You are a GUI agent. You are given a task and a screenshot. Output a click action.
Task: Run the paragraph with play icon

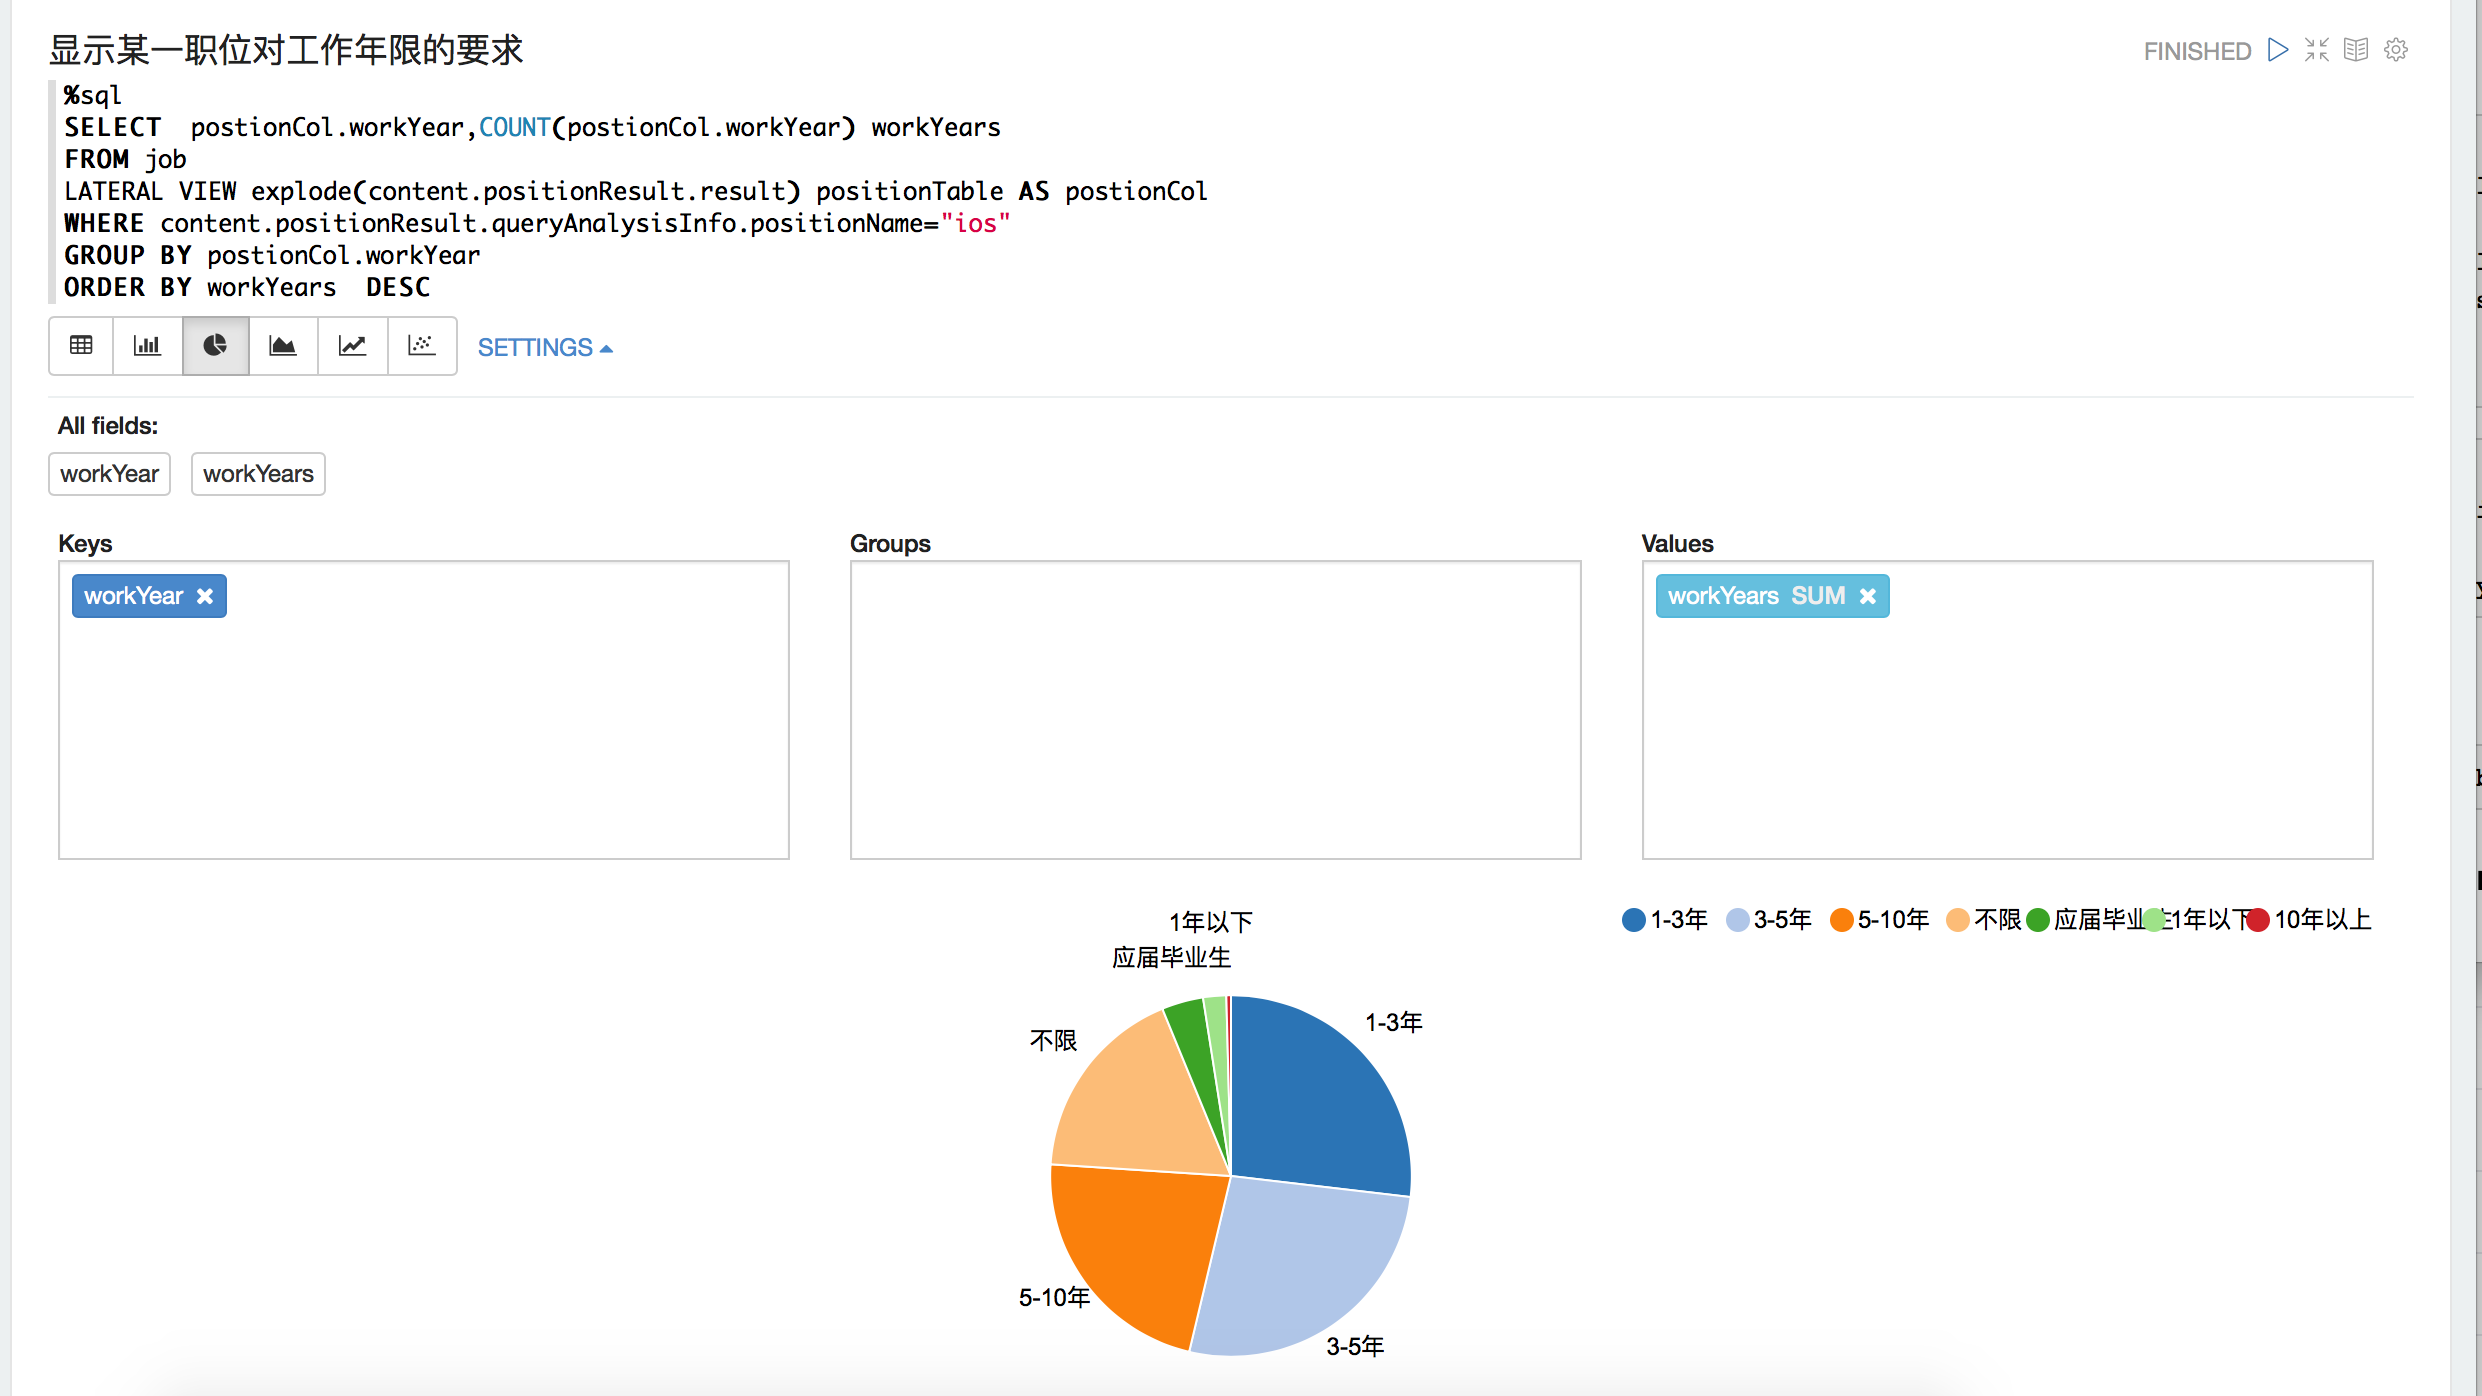pyautogui.click(x=2278, y=50)
